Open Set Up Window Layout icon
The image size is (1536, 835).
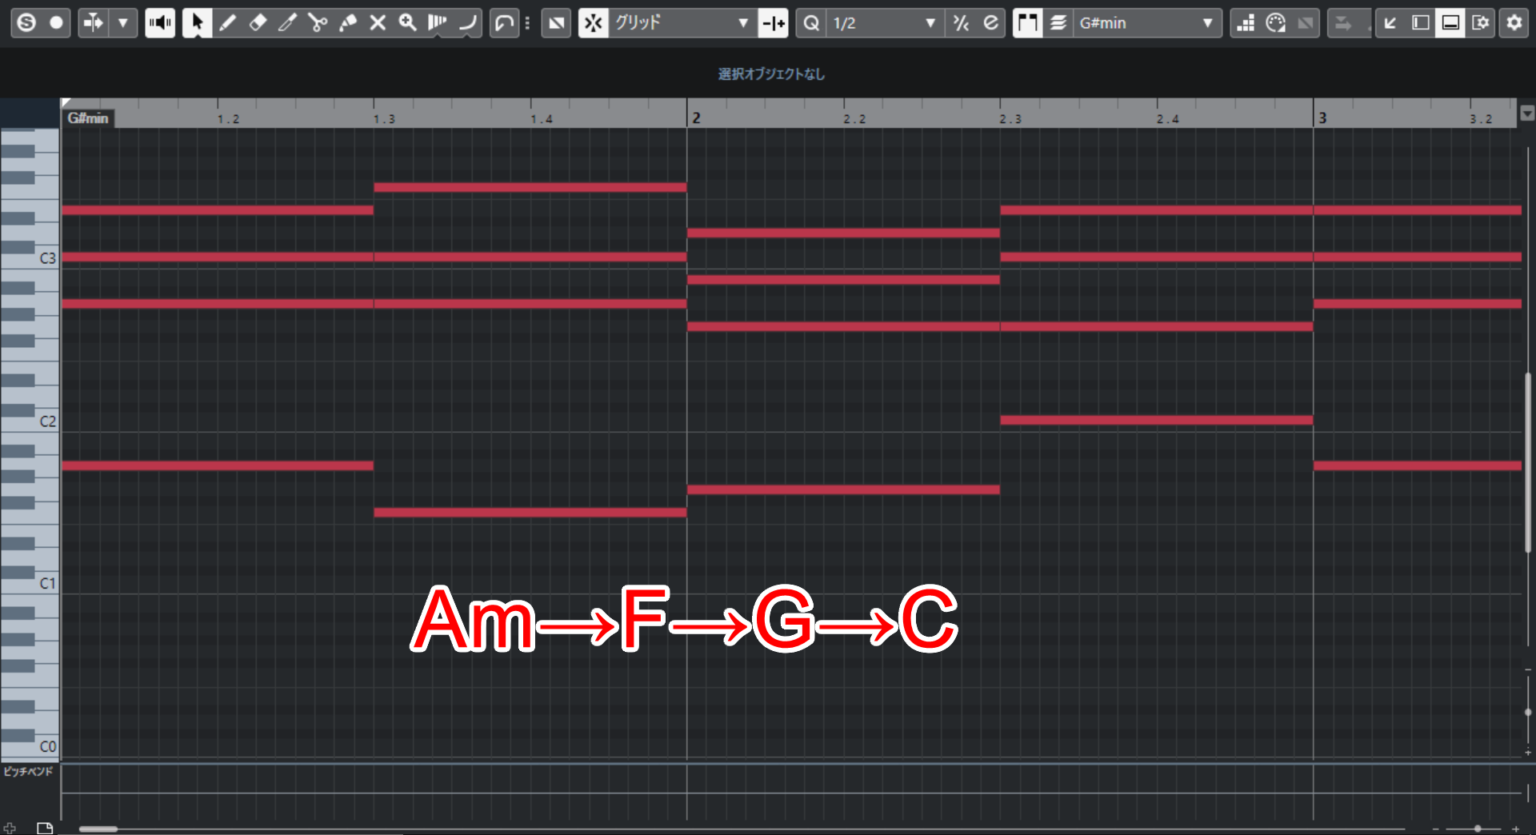pos(1480,22)
